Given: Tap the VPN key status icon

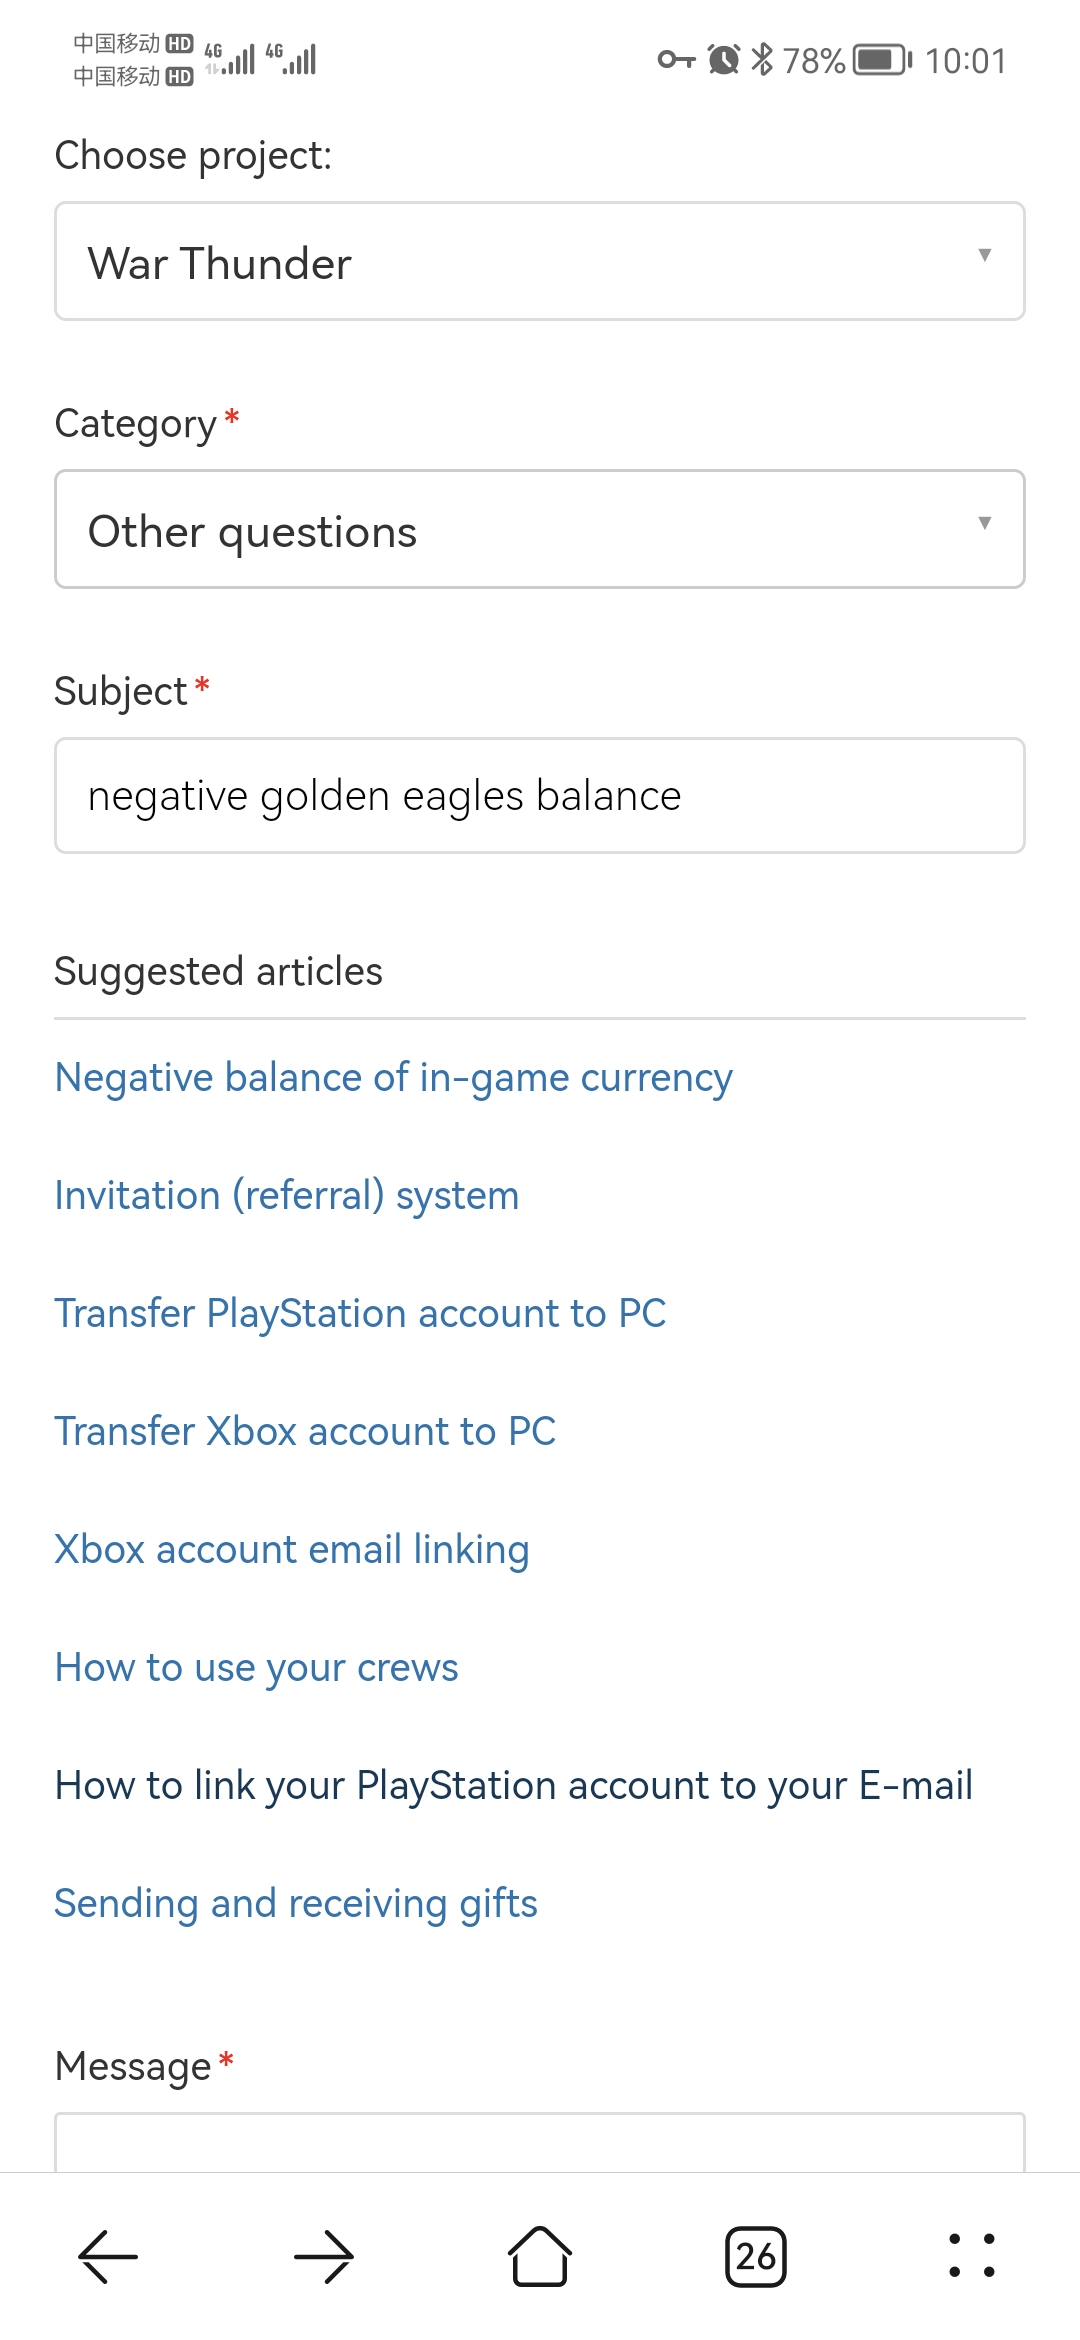Looking at the screenshot, I should pos(677,60).
